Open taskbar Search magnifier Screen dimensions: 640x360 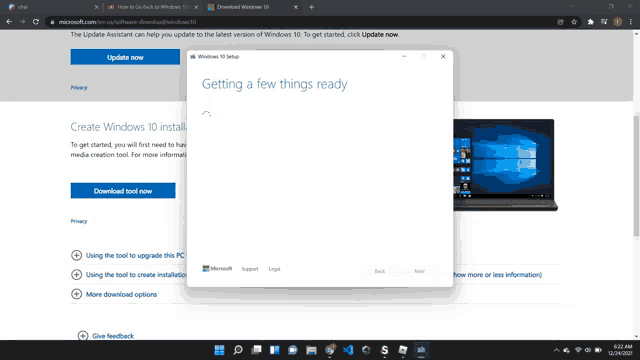[x=238, y=350]
